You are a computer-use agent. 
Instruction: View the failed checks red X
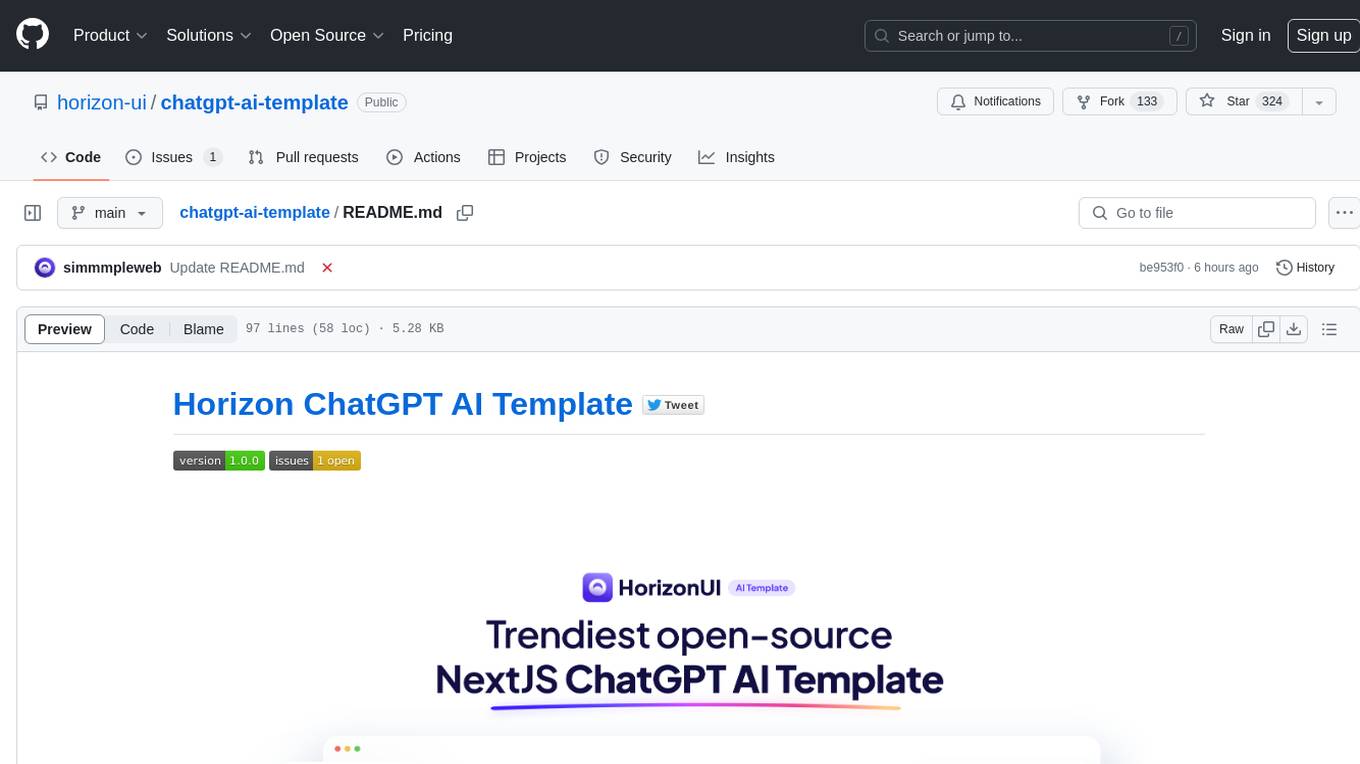pyautogui.click(x=327, y=268)
